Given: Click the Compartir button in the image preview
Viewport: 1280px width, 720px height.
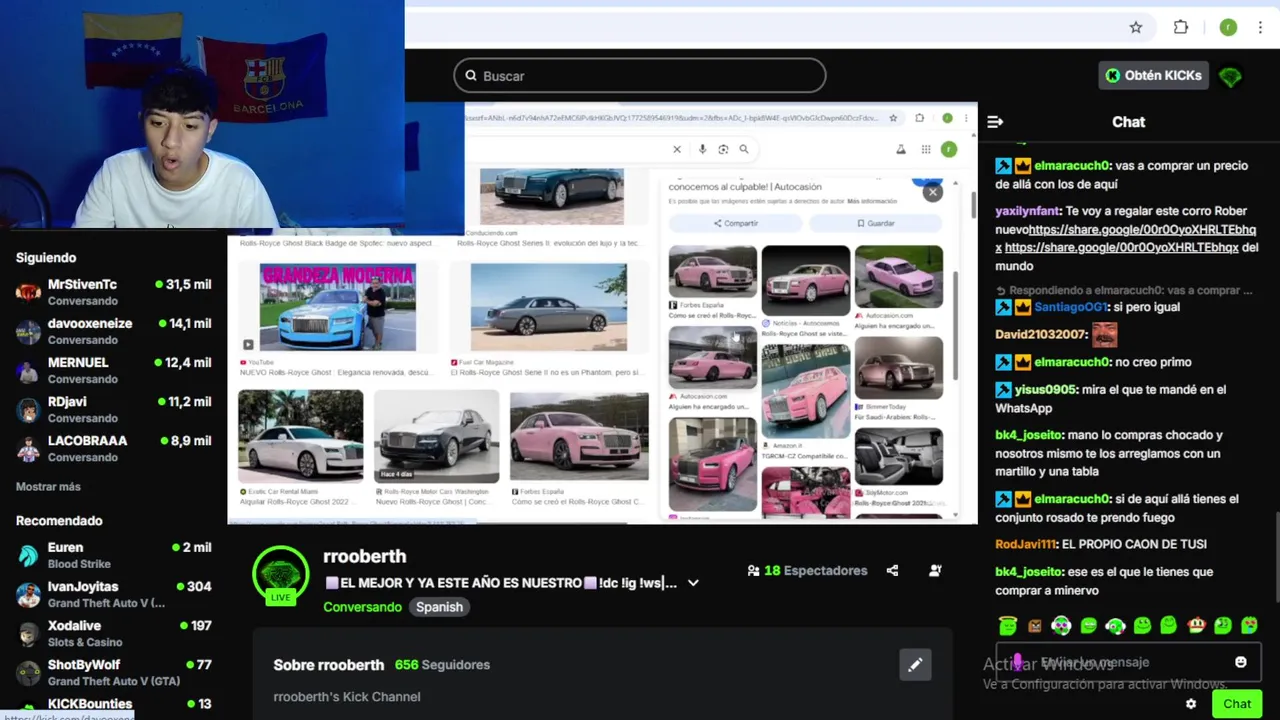Looking at the screenshot, I should pos(735,223).
